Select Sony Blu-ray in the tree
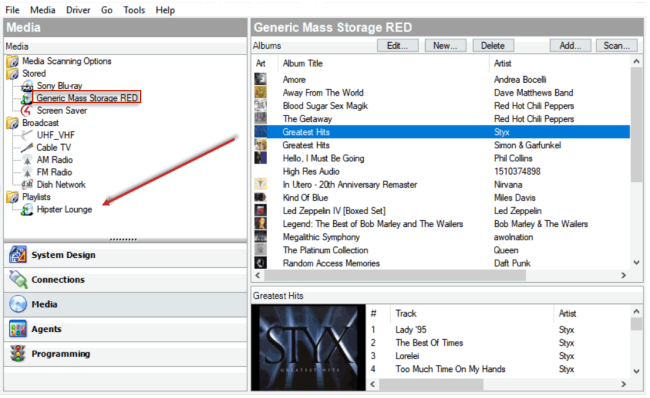The width and height of the screenshot is (650, 398). tap(59, 86)
